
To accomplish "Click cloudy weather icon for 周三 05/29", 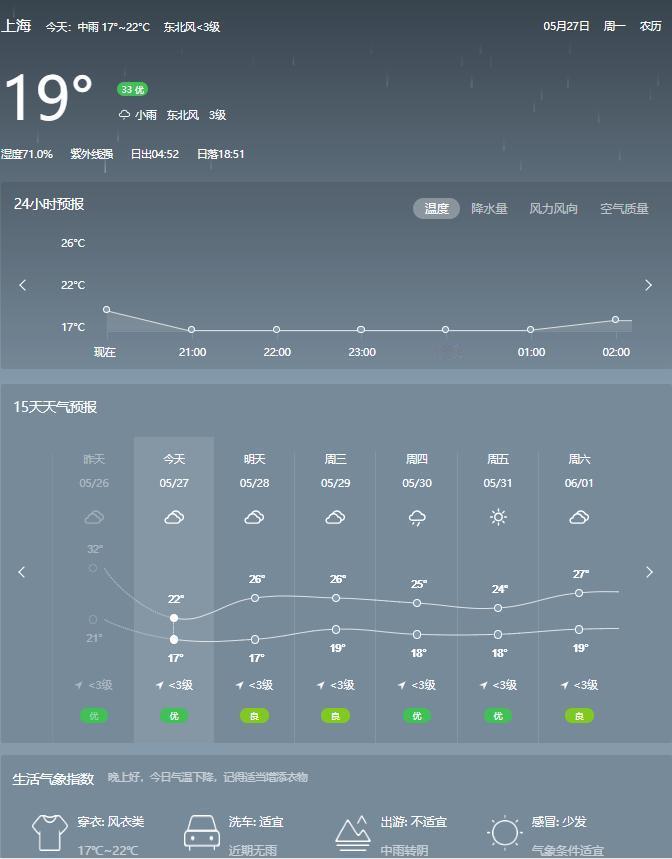I will click(x=335, y=517).
